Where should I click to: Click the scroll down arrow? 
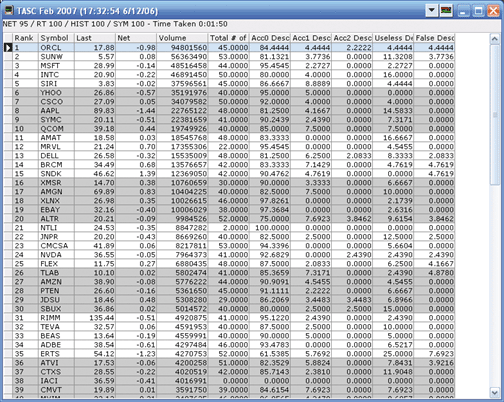tap(495, 392)
